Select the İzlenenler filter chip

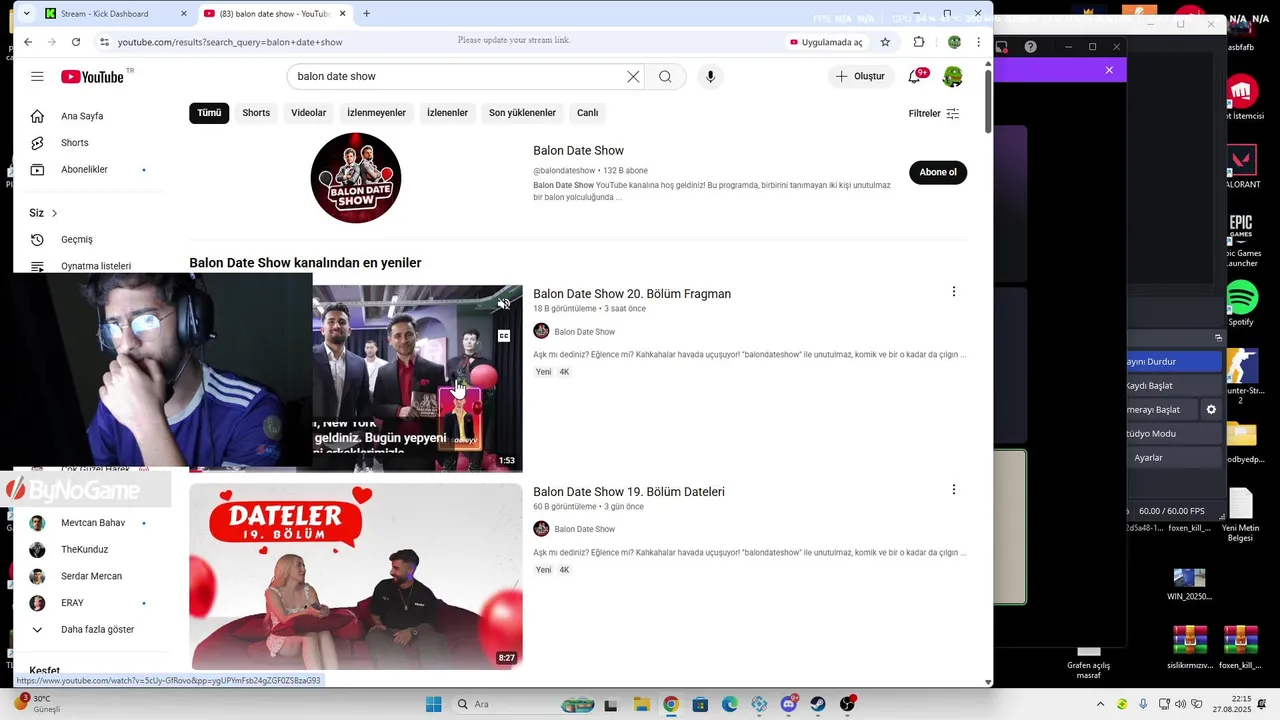[x=447, y=113]
